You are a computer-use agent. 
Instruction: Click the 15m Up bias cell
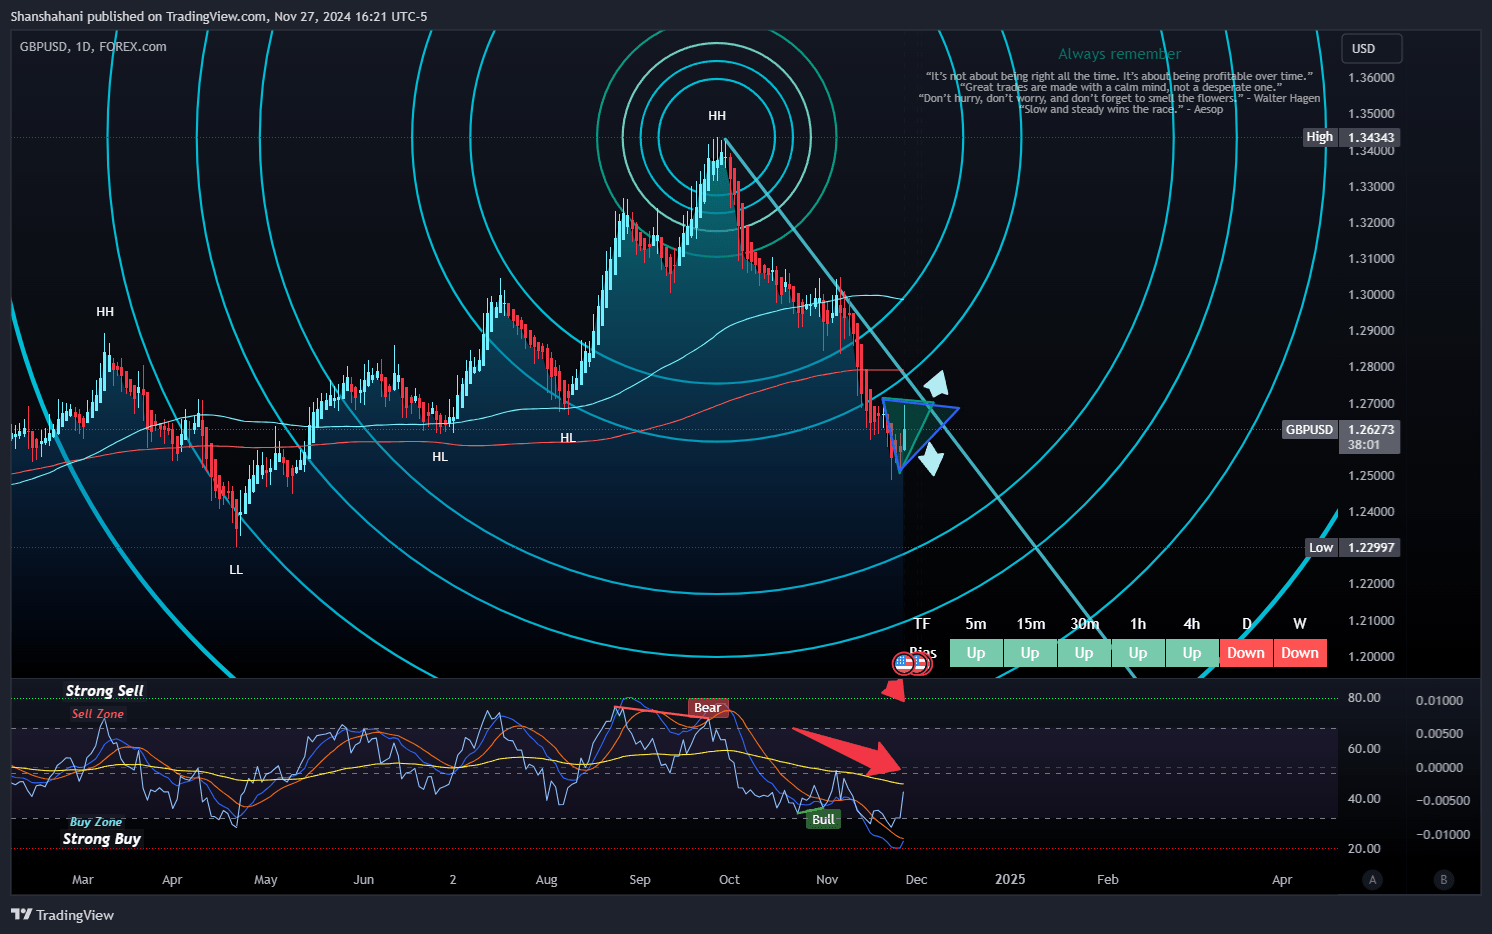point(1030,653)
